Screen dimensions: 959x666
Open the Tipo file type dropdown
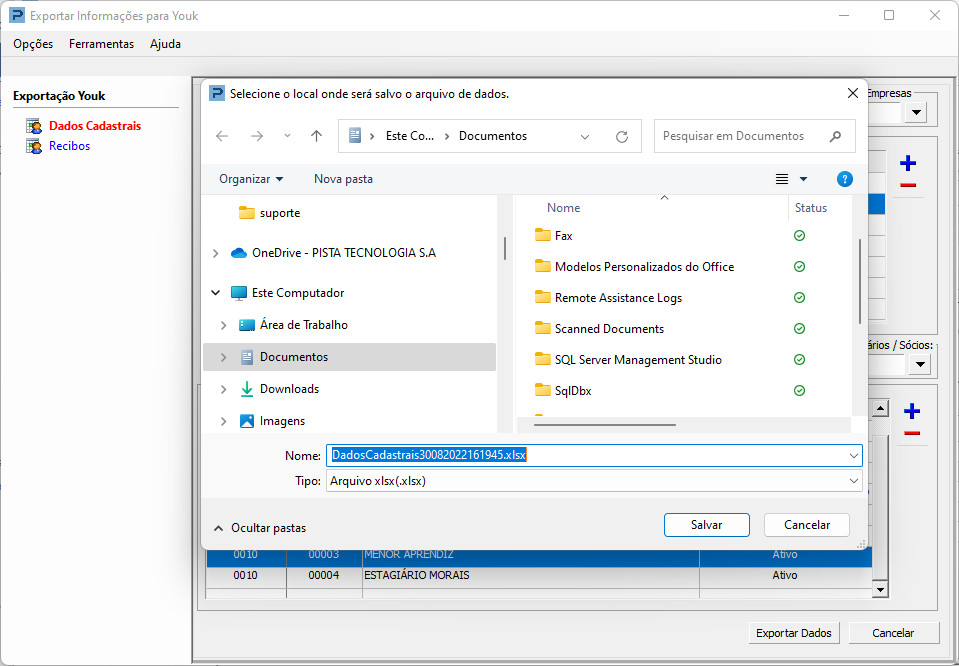click(x=853, y=481)
